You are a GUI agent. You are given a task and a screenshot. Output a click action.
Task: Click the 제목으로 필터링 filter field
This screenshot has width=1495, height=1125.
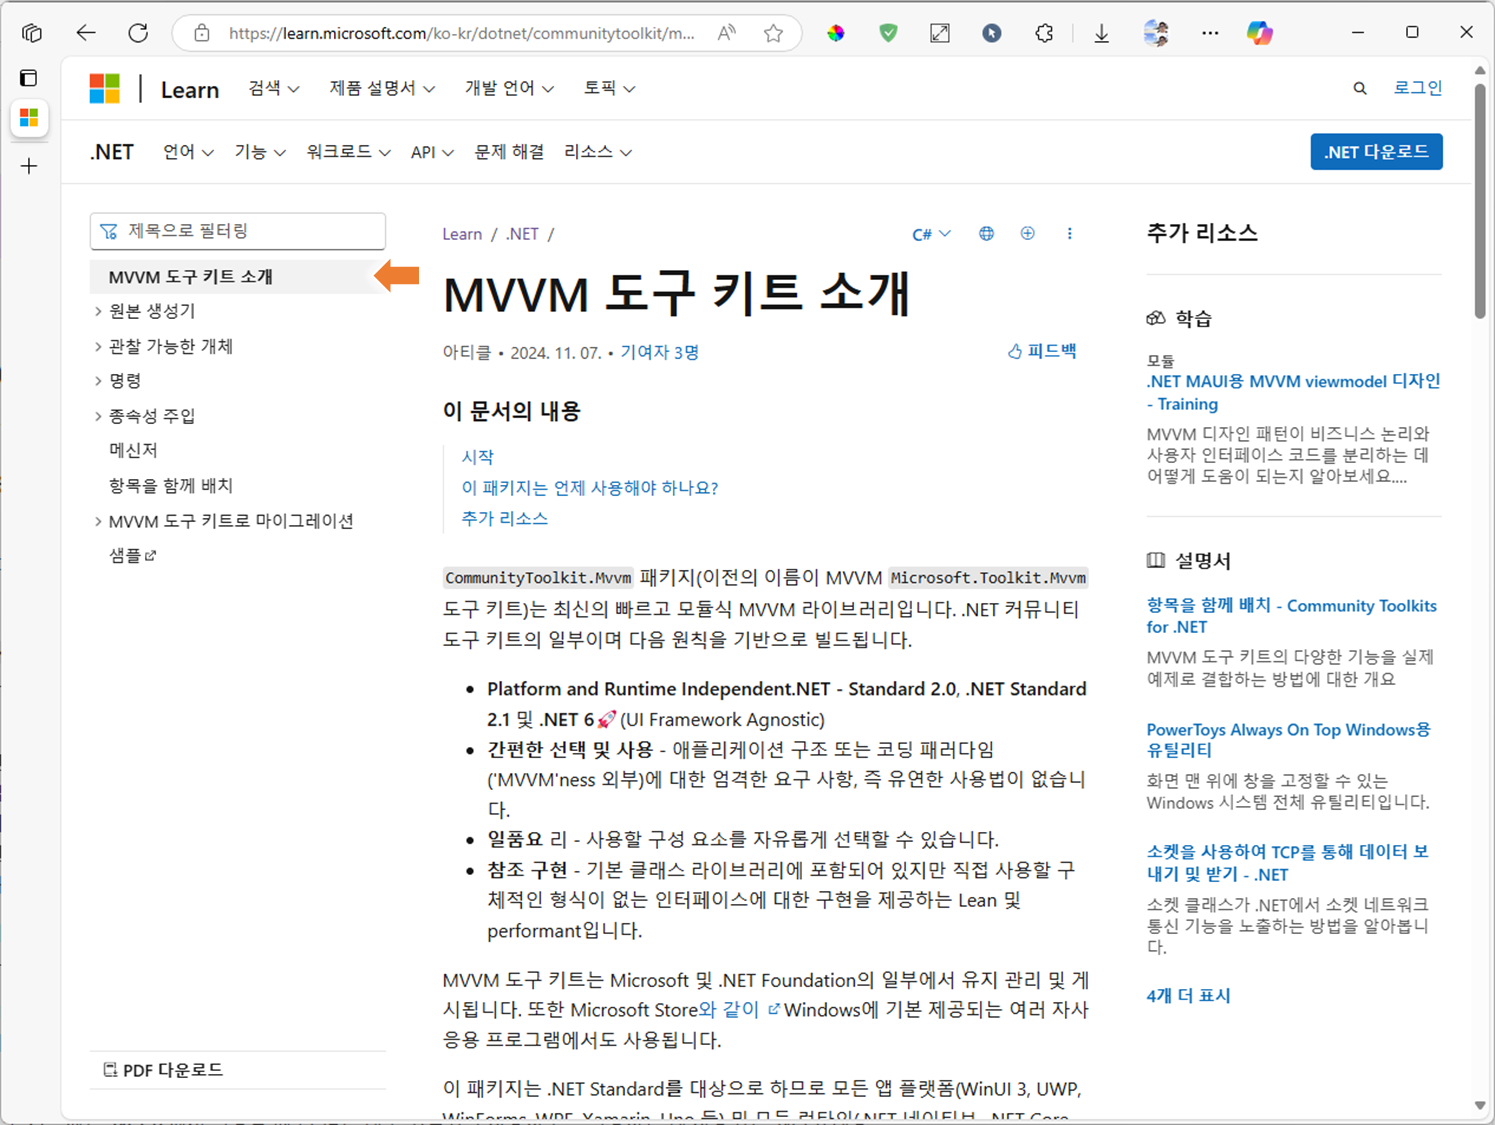coord(238,231)
